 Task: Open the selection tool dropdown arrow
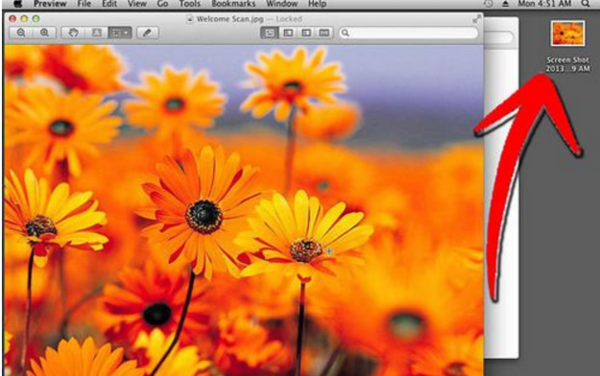(127, 33)
